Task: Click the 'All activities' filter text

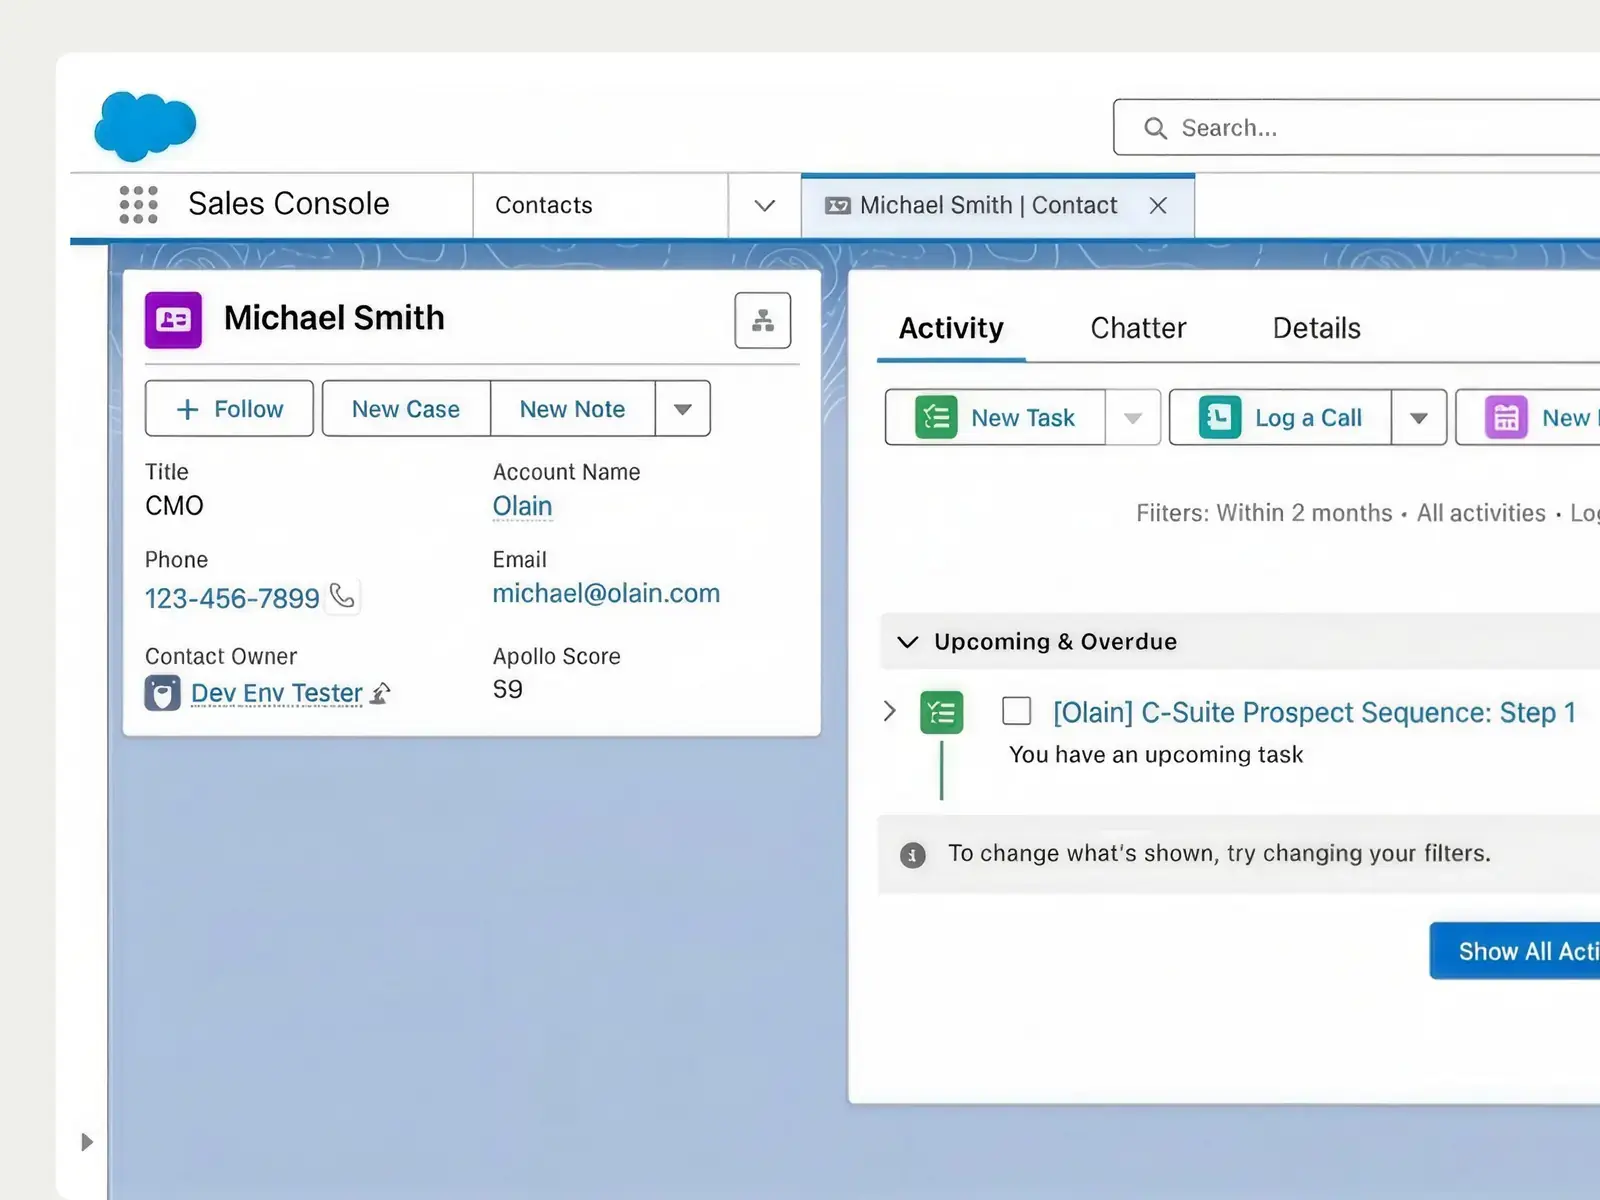Action: pyautogui.click(x=1481, y=513)
